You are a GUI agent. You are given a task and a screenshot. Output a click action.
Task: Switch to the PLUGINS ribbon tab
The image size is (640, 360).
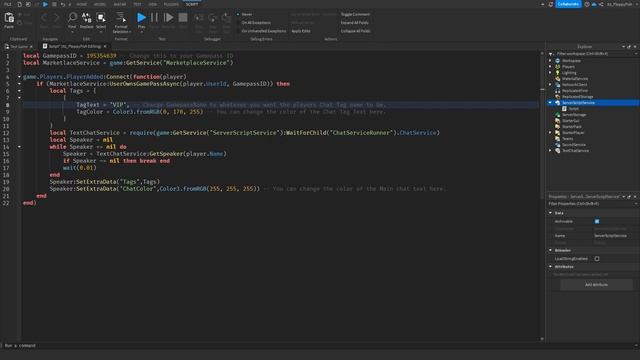171,4
